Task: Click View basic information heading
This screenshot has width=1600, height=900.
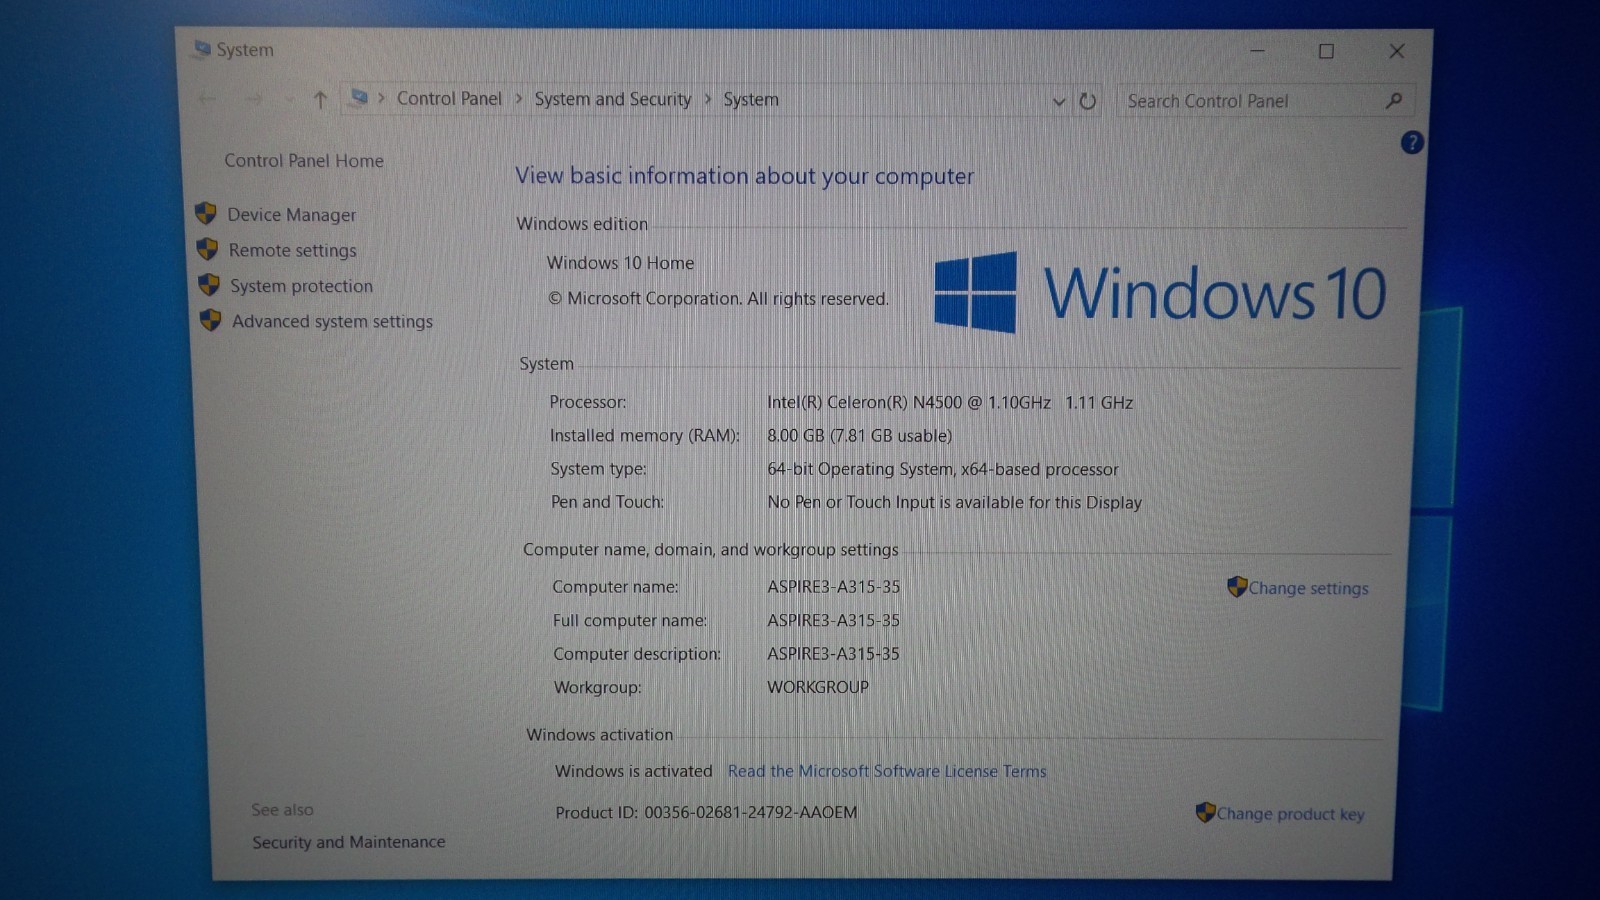Action: (x=744, y=176)
